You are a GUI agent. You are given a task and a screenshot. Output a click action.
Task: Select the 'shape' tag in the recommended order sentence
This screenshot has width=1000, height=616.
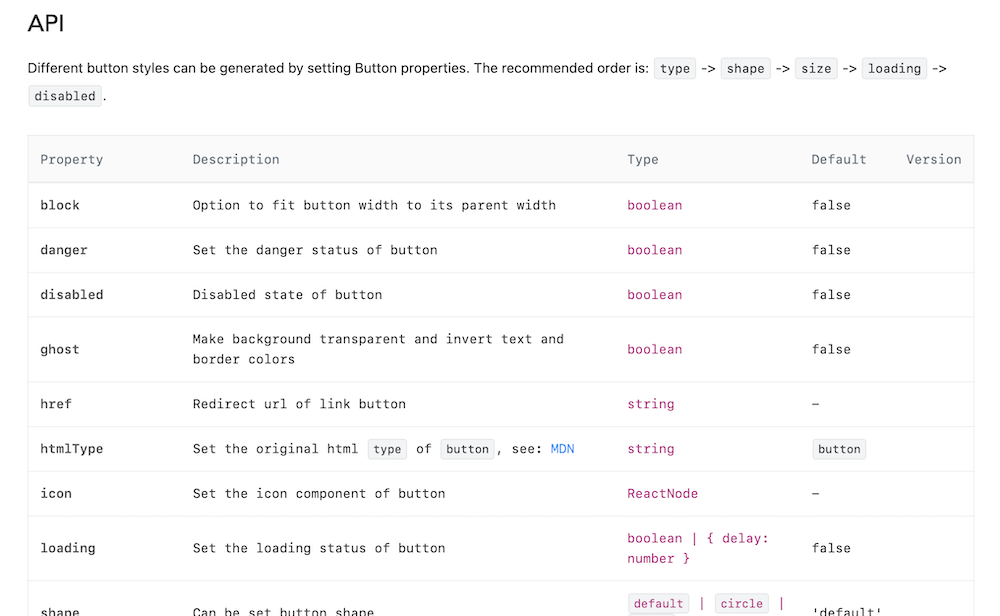(745, 69)
